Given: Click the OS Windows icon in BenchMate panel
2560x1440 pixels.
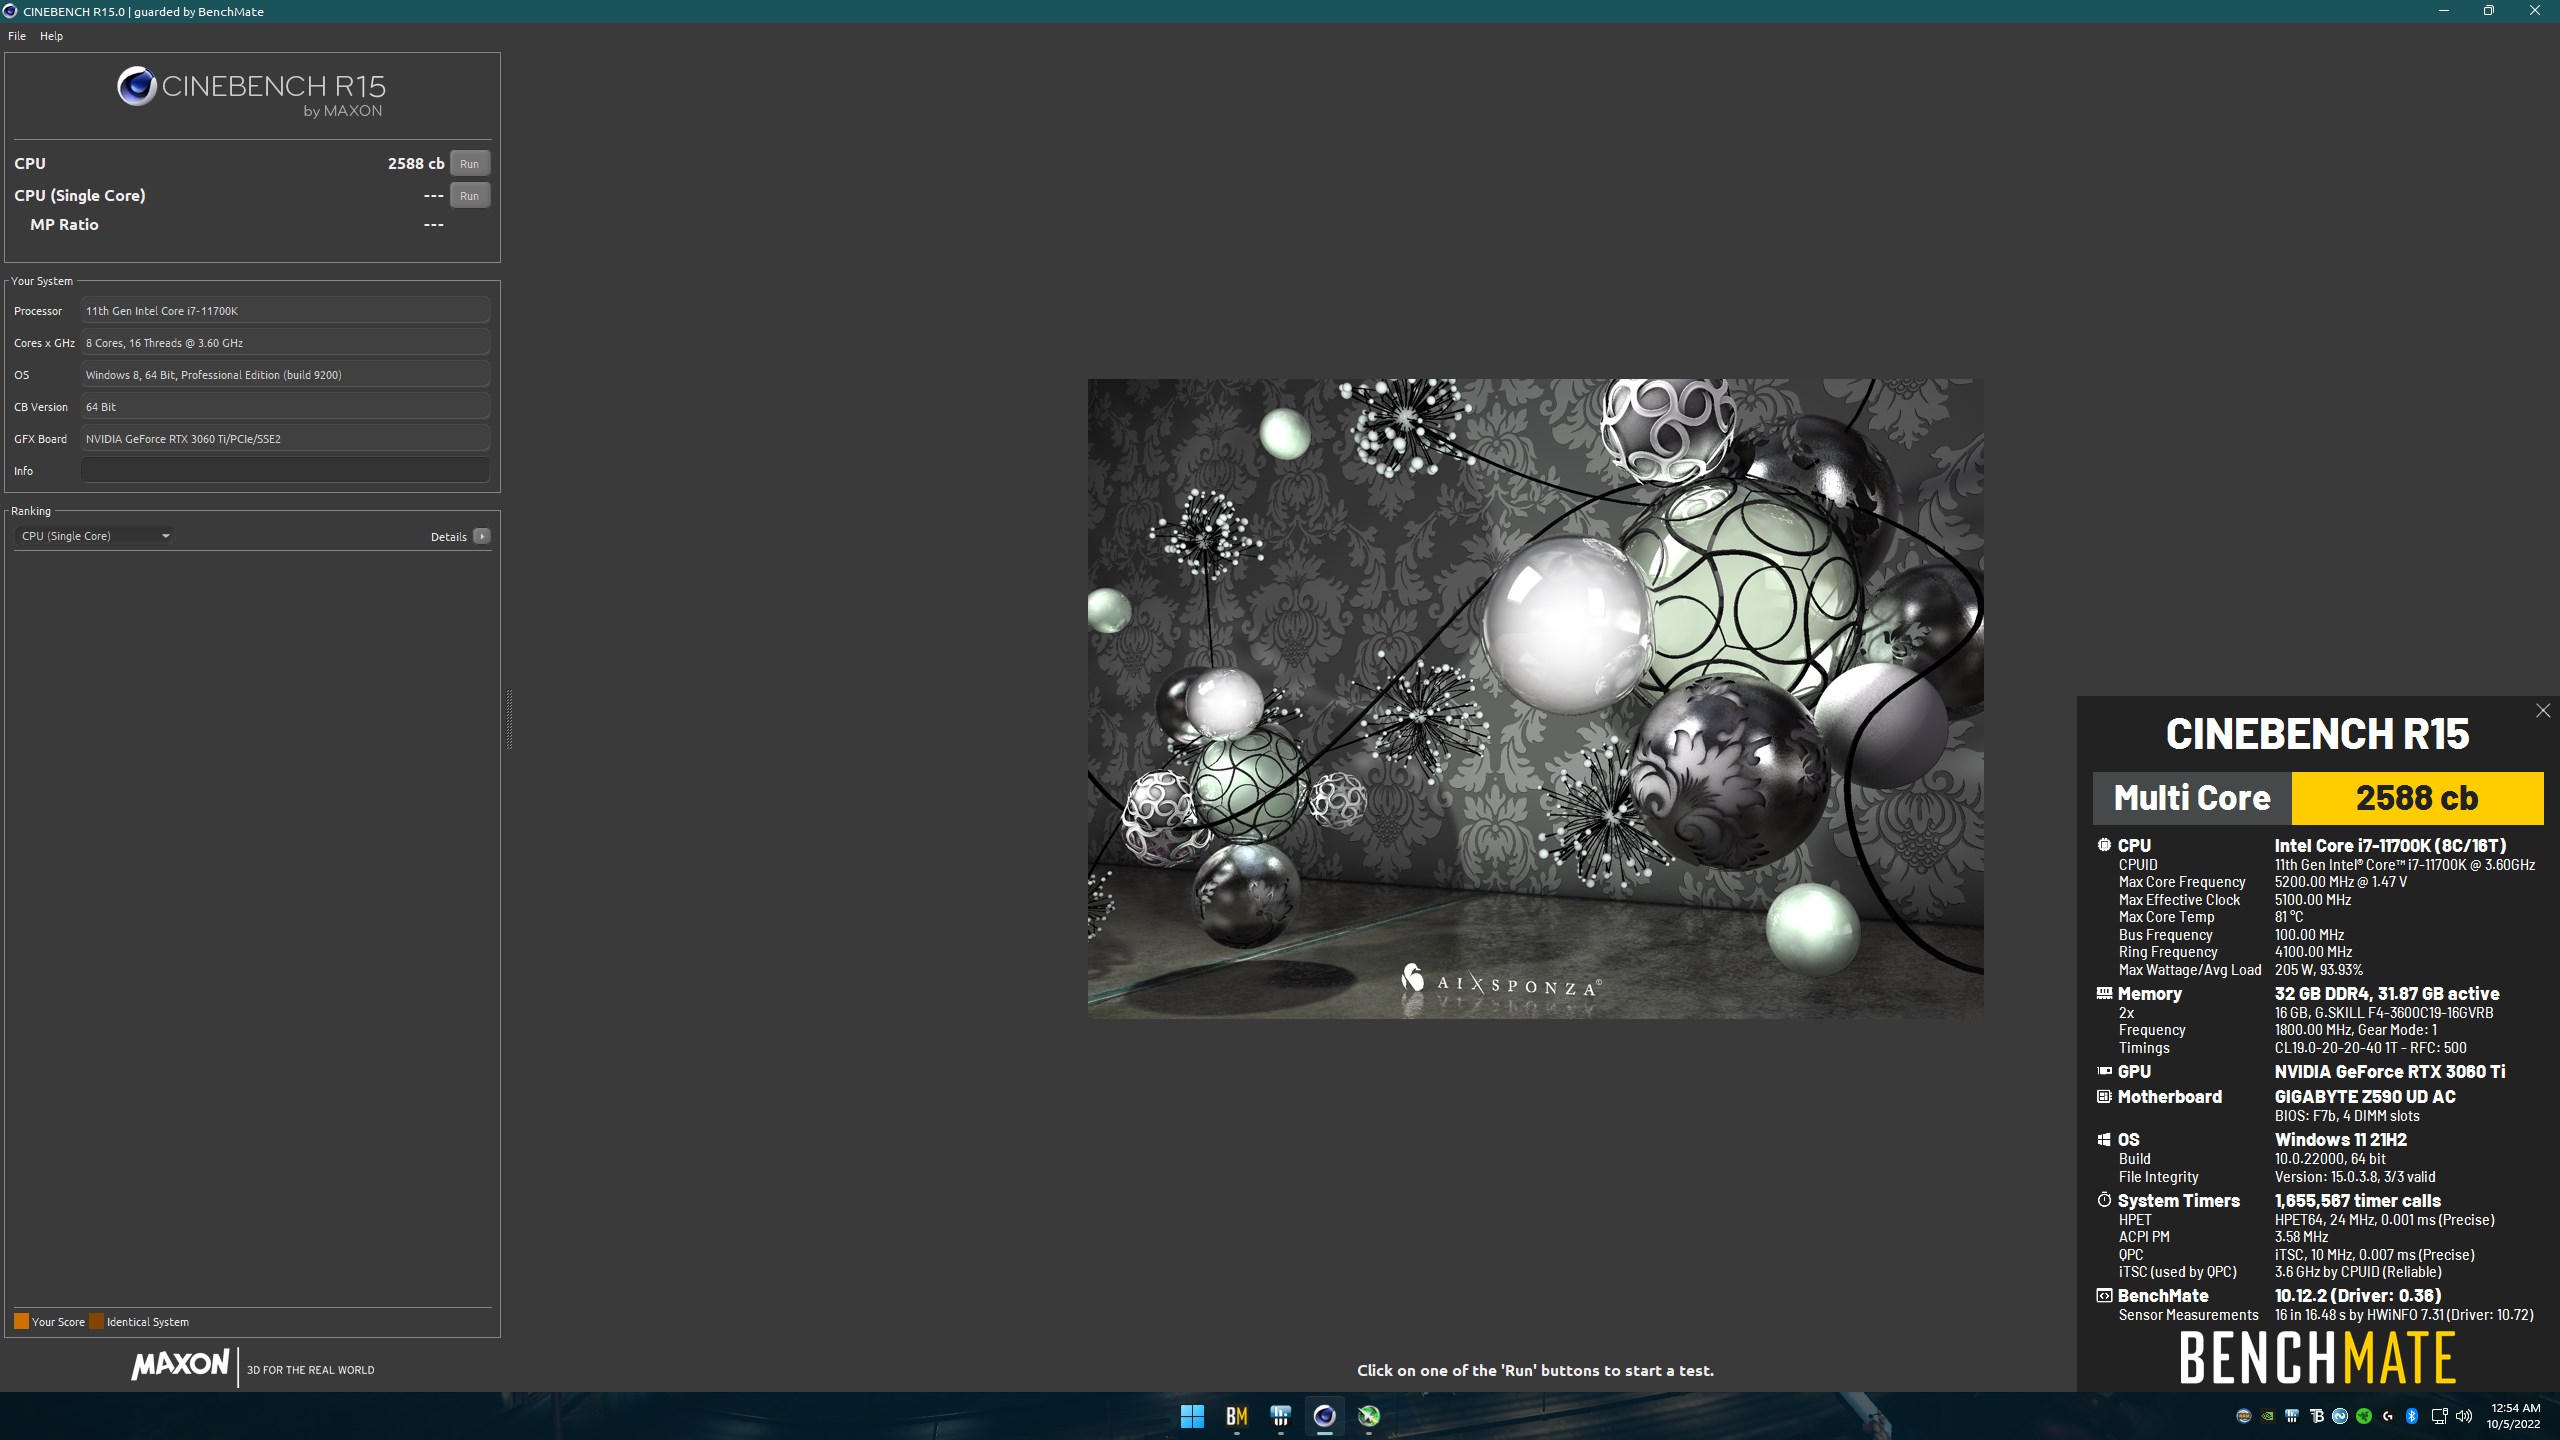Looking at the screenshot, I should (2104, 1139).
